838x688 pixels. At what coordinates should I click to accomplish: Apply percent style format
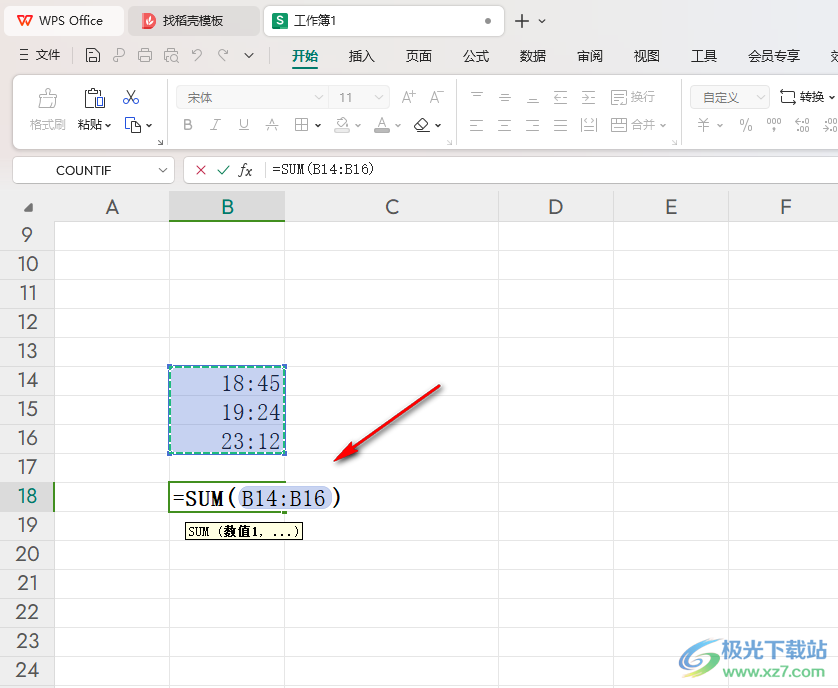(746, 125)
